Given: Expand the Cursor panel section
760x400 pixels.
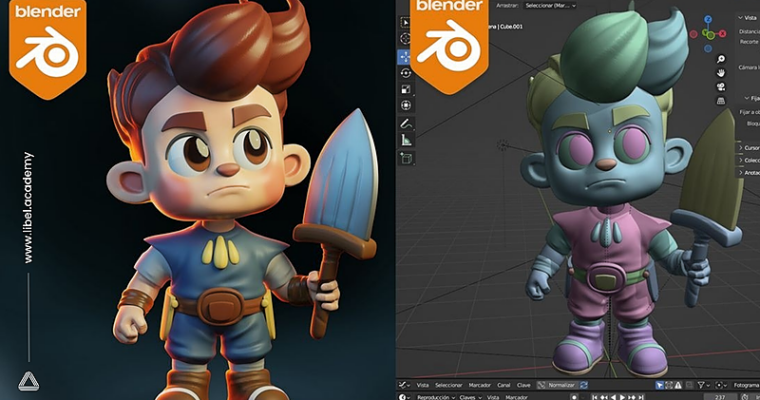Looking at the screenshot, I should (x=749, y=147).
